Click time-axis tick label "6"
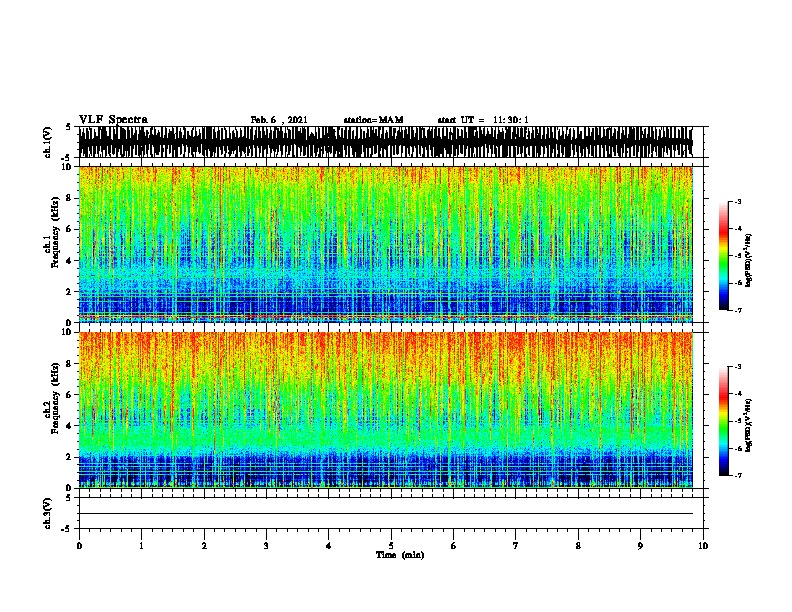 click(454, 546)
